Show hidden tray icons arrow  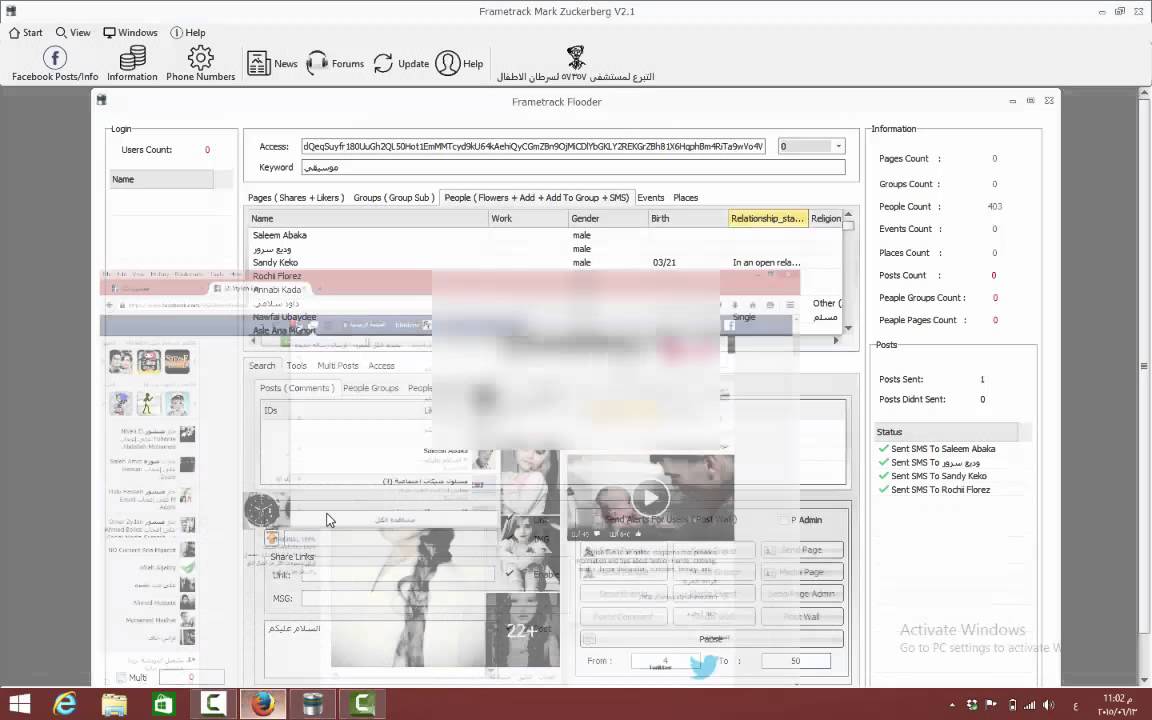(x=952, y=705)
